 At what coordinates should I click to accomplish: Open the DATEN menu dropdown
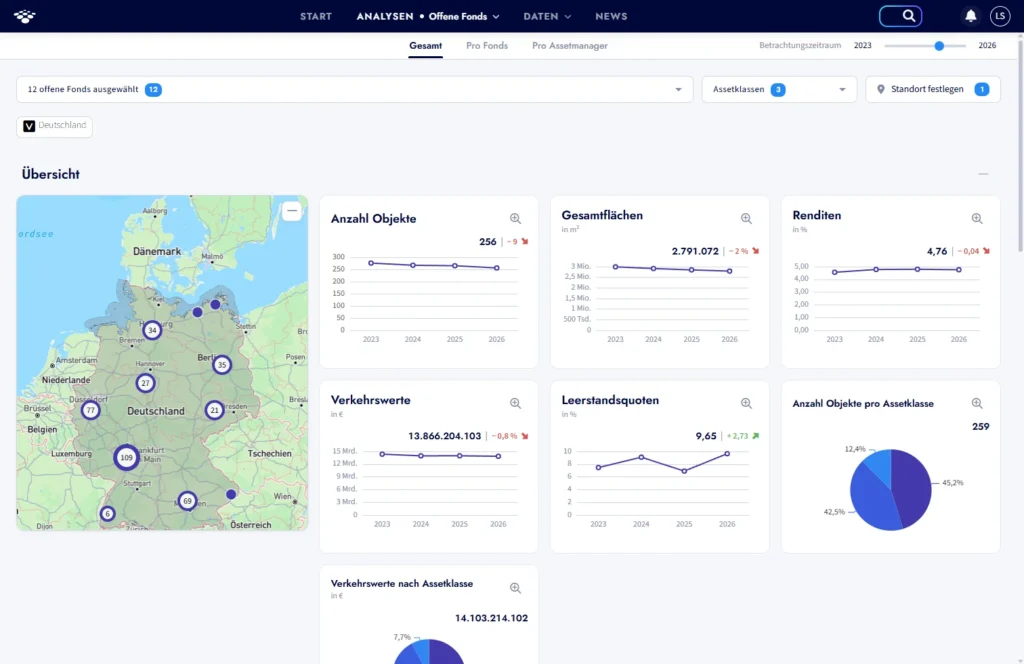click(x=547, y=16)
